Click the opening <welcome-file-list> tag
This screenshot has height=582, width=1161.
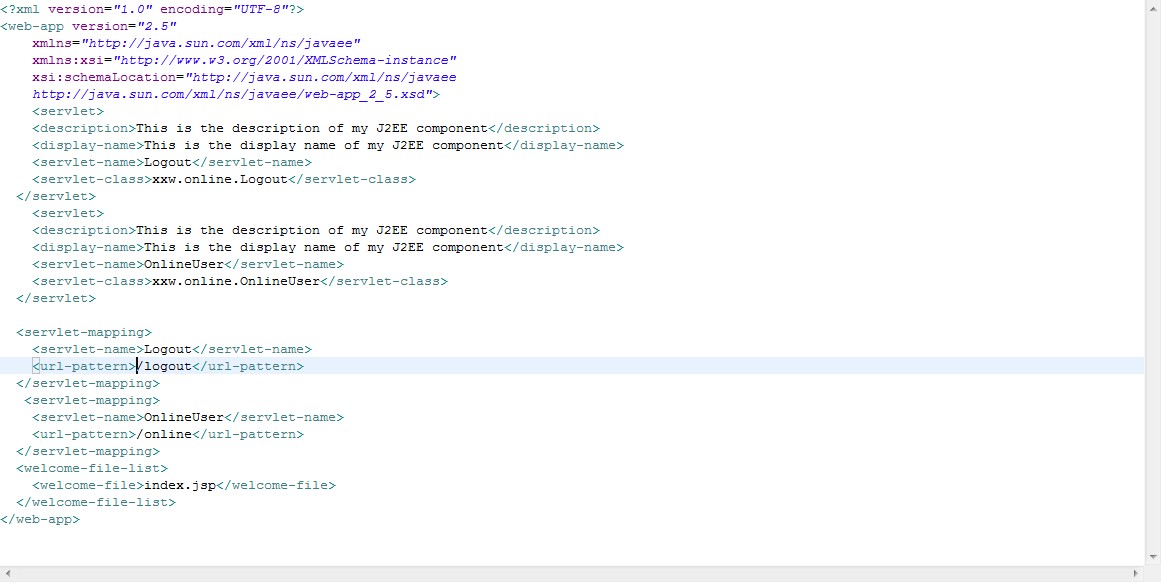click(92, 469)
